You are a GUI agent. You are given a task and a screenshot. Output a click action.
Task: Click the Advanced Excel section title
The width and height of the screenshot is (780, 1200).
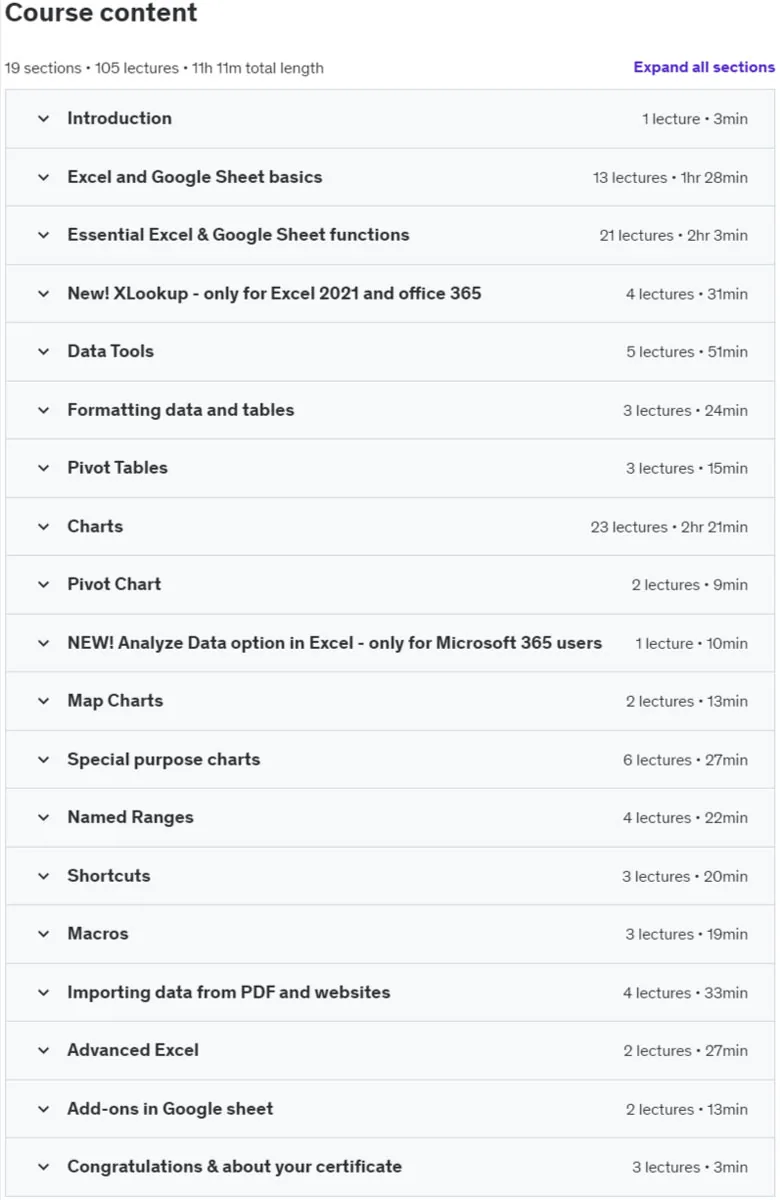pyautogui.click(x=132, y=1050)
